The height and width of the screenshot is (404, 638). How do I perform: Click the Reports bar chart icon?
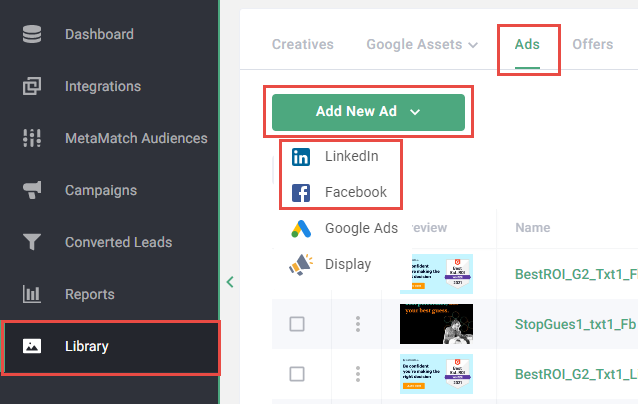pyautogui.click(x=32, y=295)
